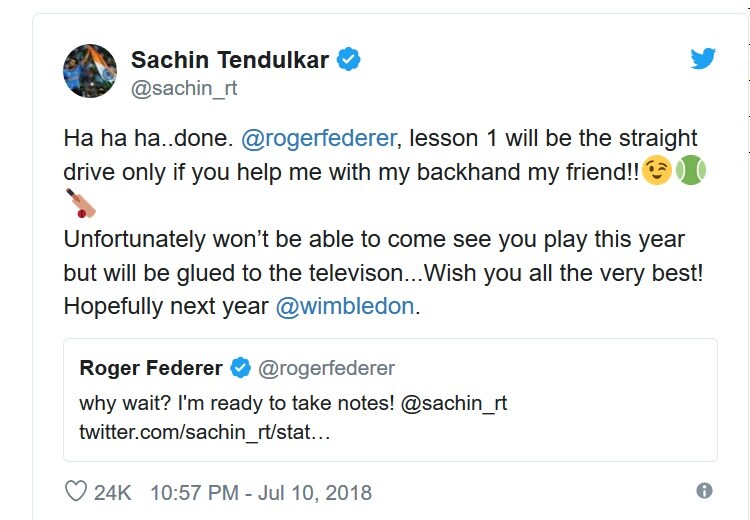This screenshot has width=750, height=520.
Task: Open the @sachin_rt handle
Action: (x=184, y=89)
